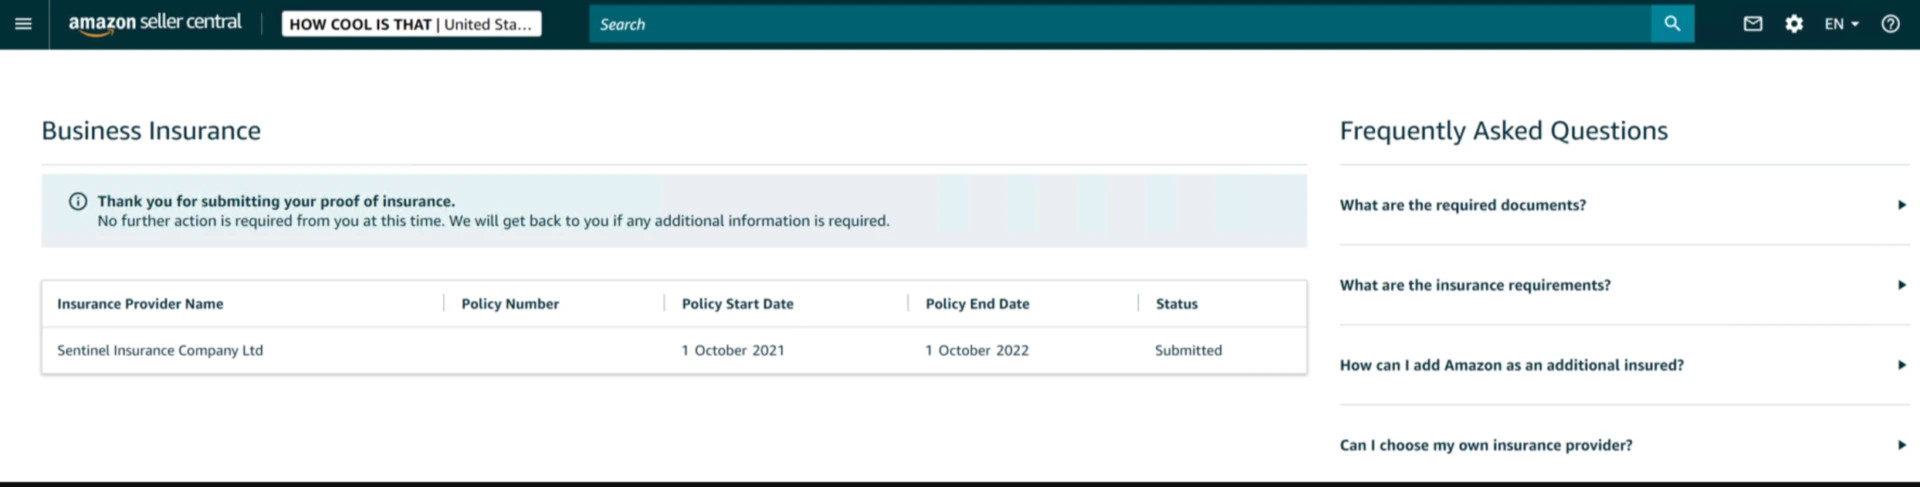The width and height of the screenshot is (1920, 487).
Task: Click the Amazon Seller Central logo
Action: click(155, 23)
